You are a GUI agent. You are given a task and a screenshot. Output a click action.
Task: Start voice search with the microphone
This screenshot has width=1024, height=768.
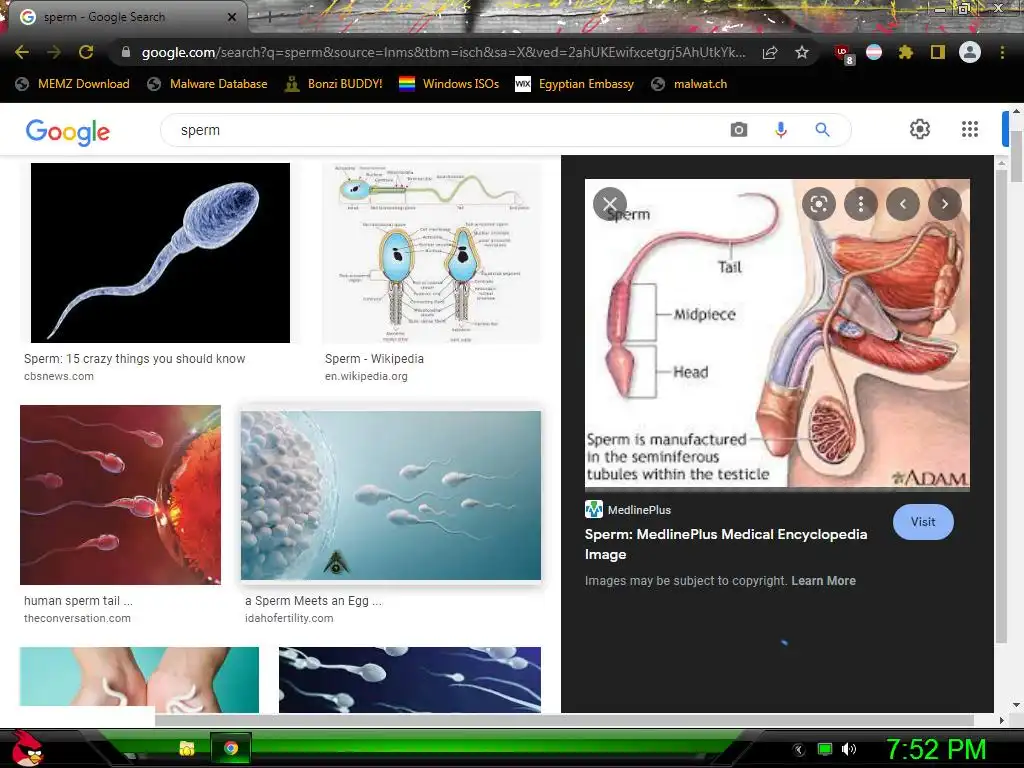point(780,129)
